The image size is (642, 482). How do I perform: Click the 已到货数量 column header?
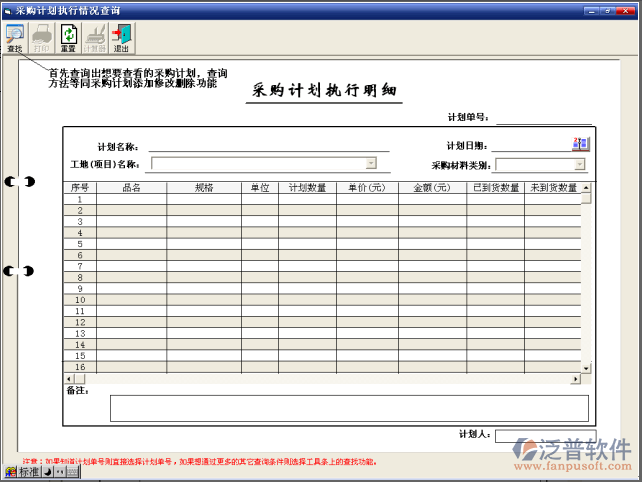pos(495,188)
